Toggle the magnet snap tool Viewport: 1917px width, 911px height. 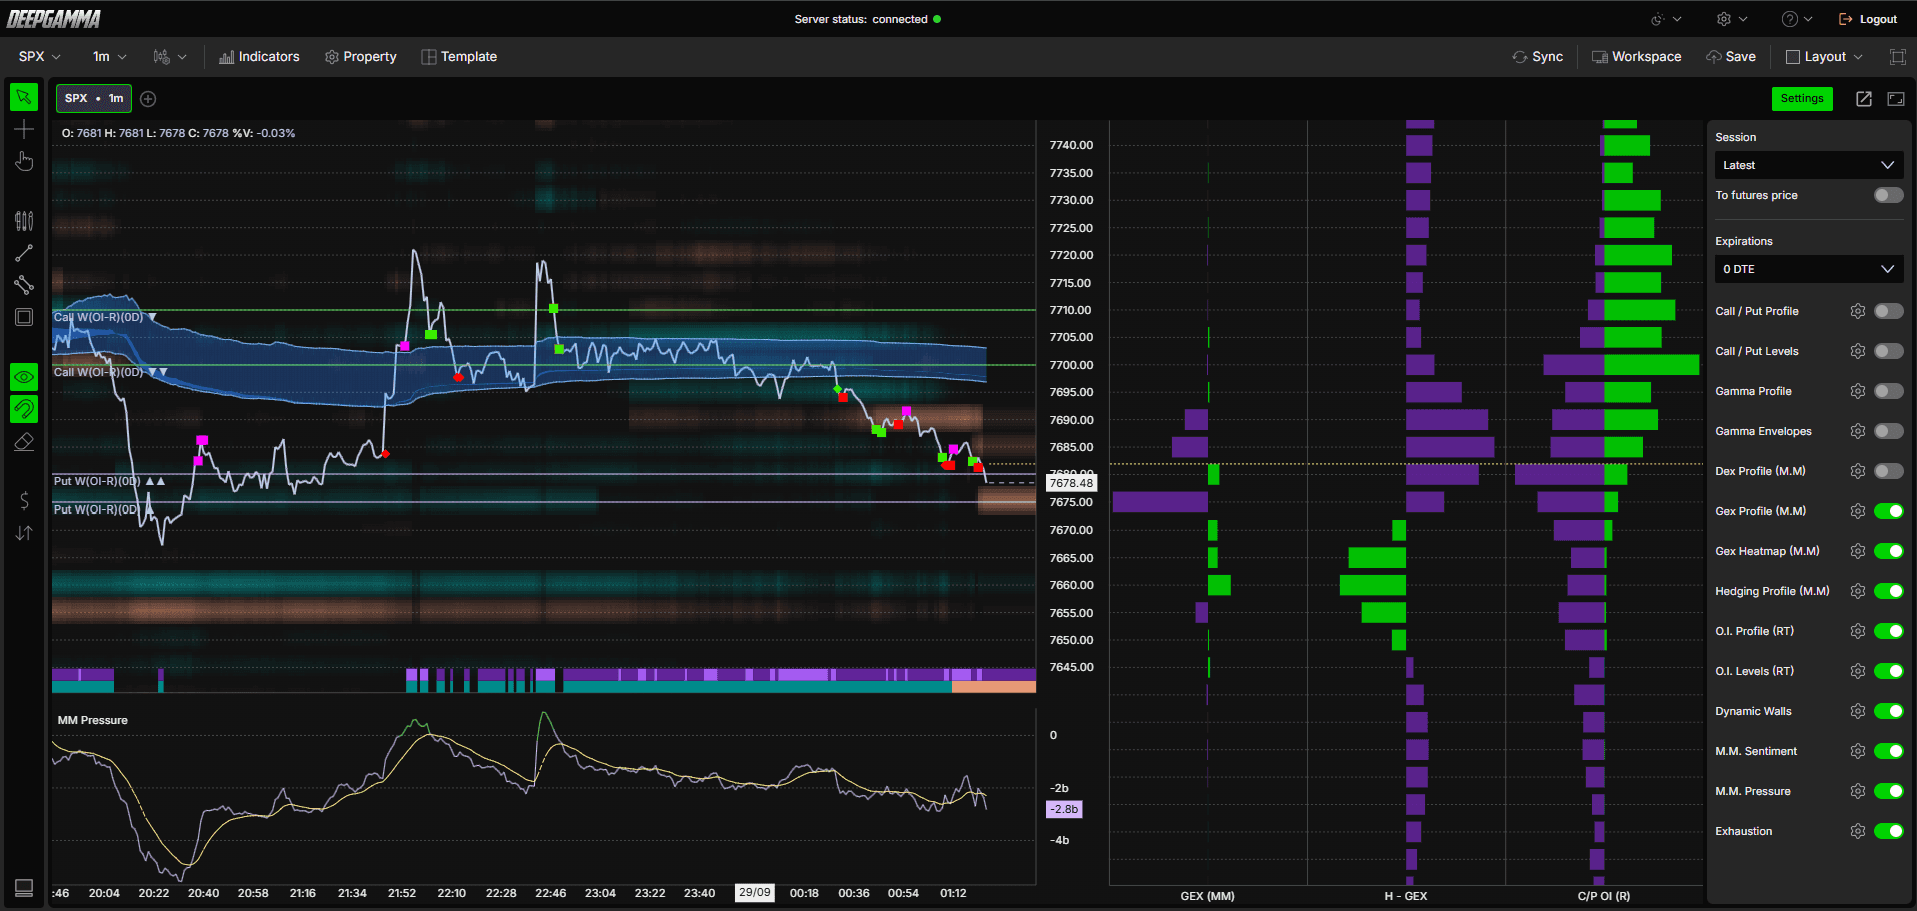[24, 409]
